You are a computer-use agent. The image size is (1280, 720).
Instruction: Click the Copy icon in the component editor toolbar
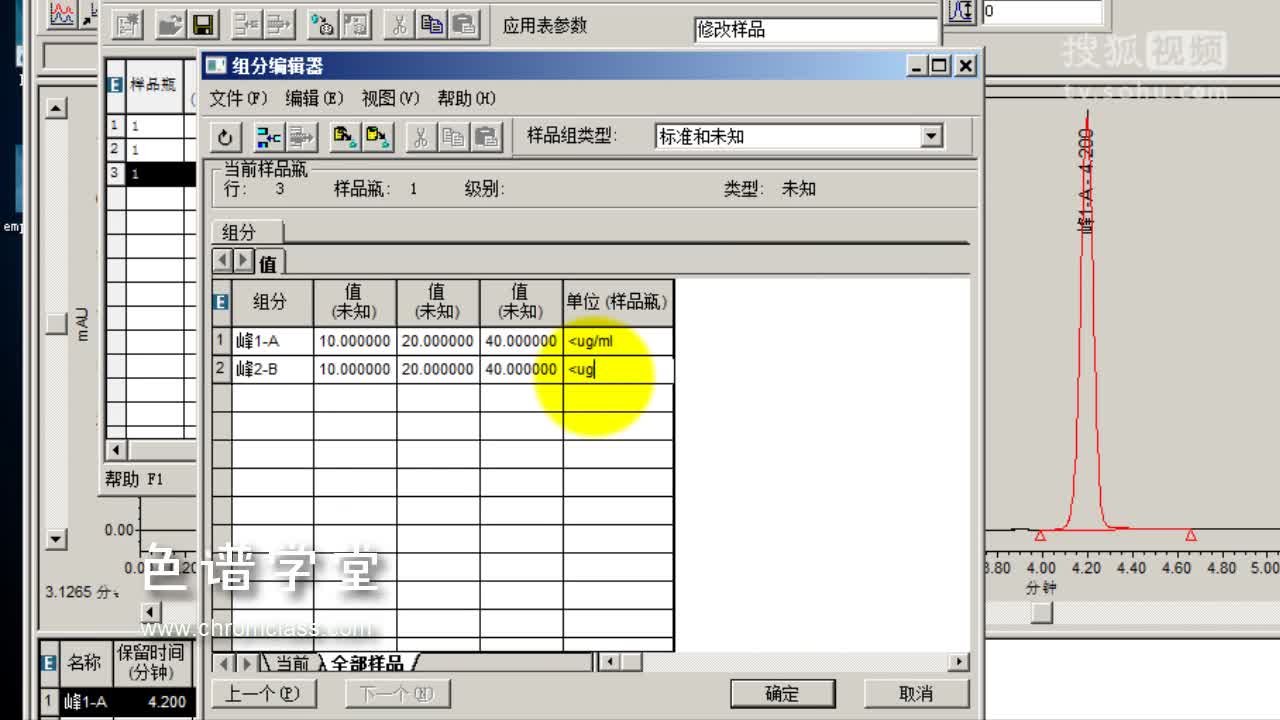tap(454, 137)
